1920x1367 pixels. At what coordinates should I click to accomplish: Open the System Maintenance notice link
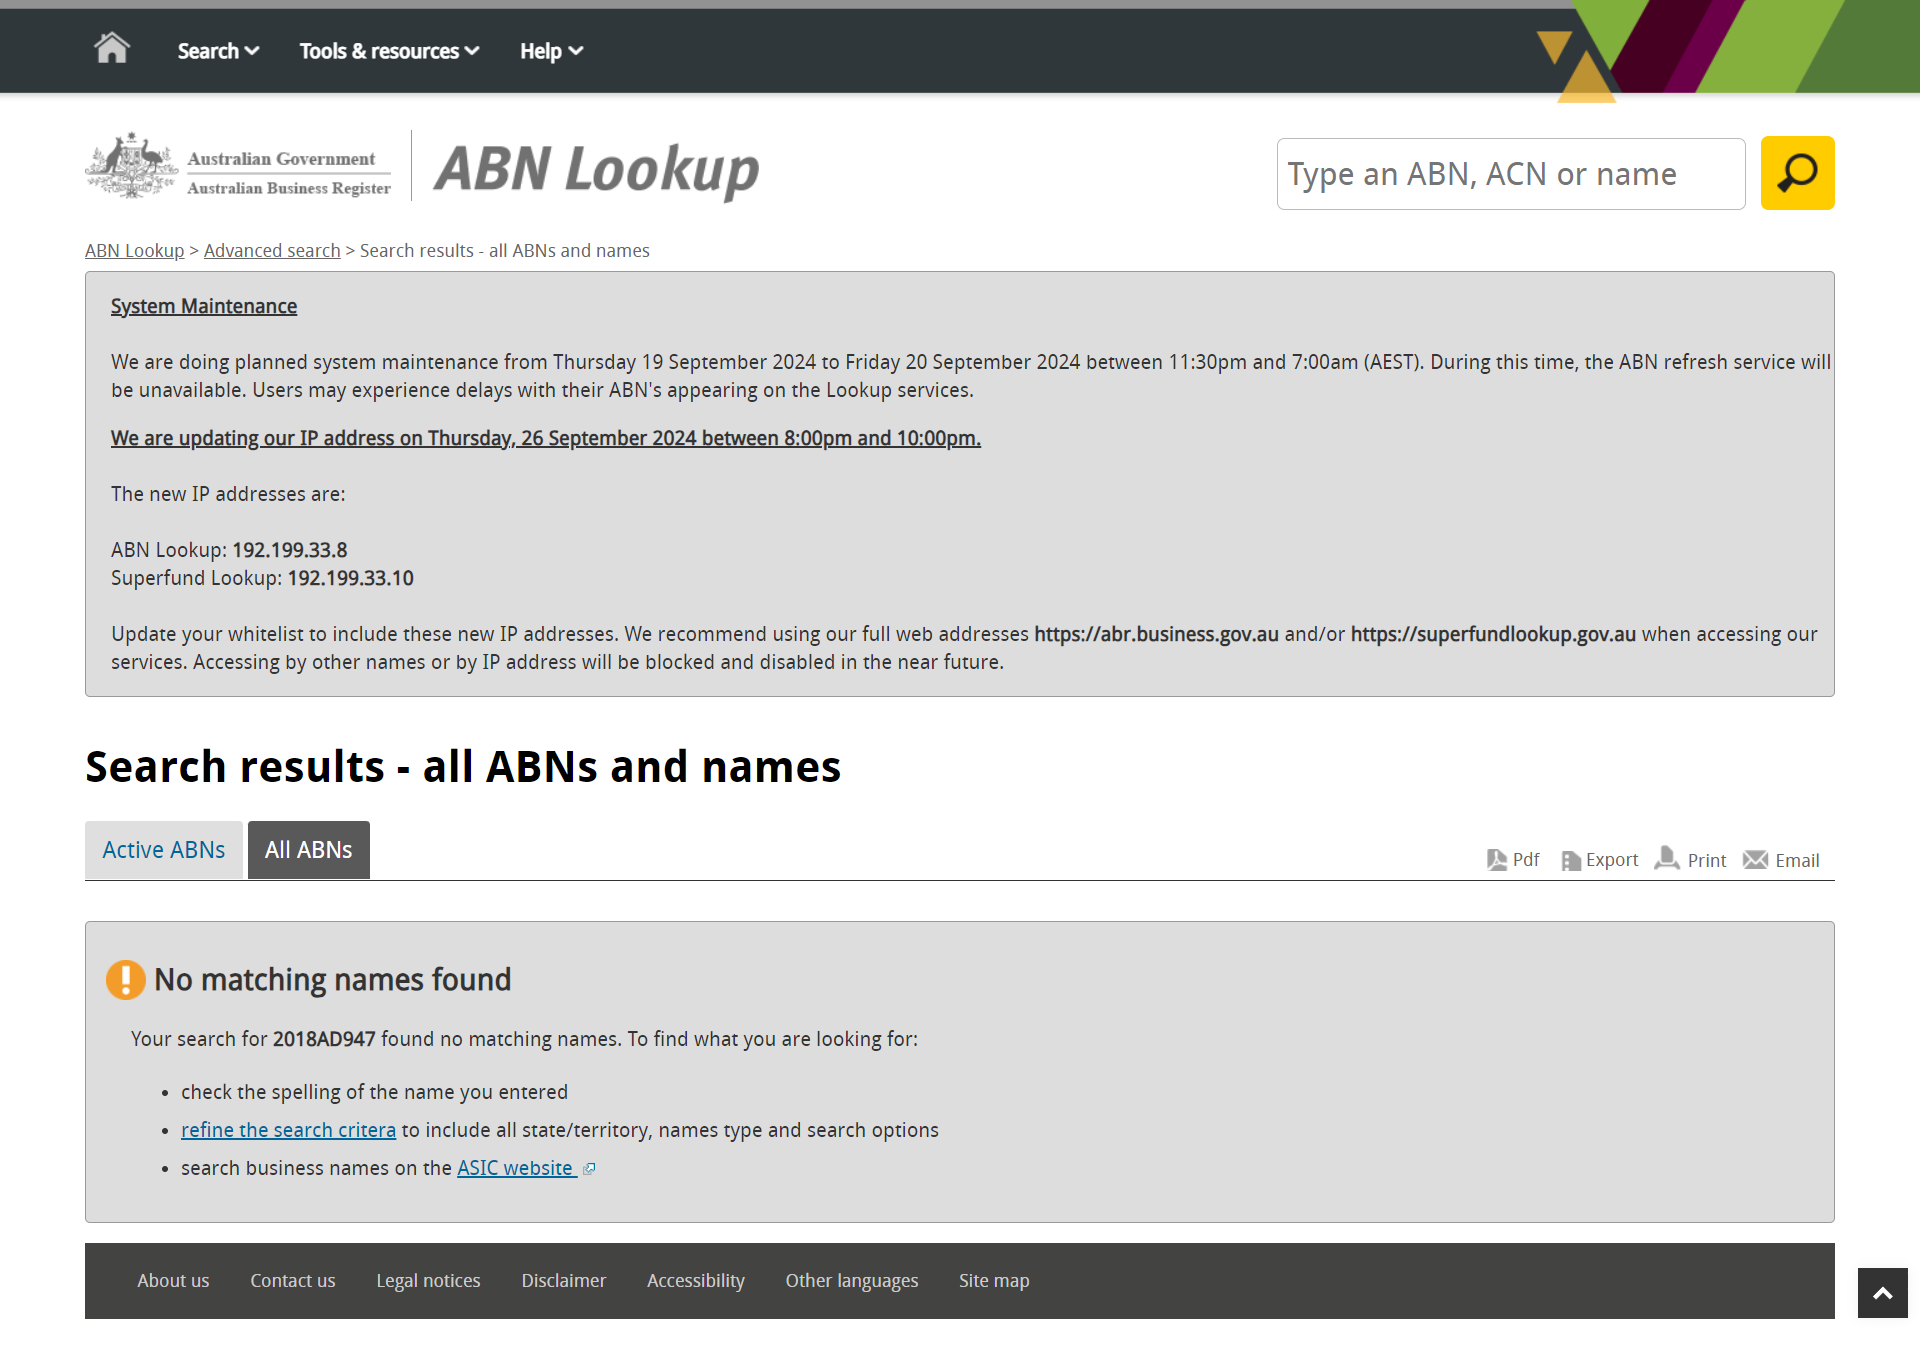(x=204, y=306)
